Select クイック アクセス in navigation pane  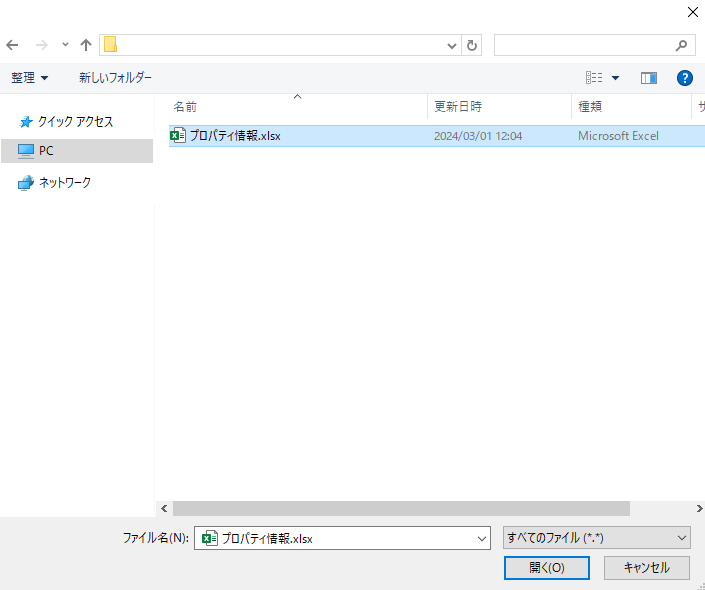[x=75, y=122]
